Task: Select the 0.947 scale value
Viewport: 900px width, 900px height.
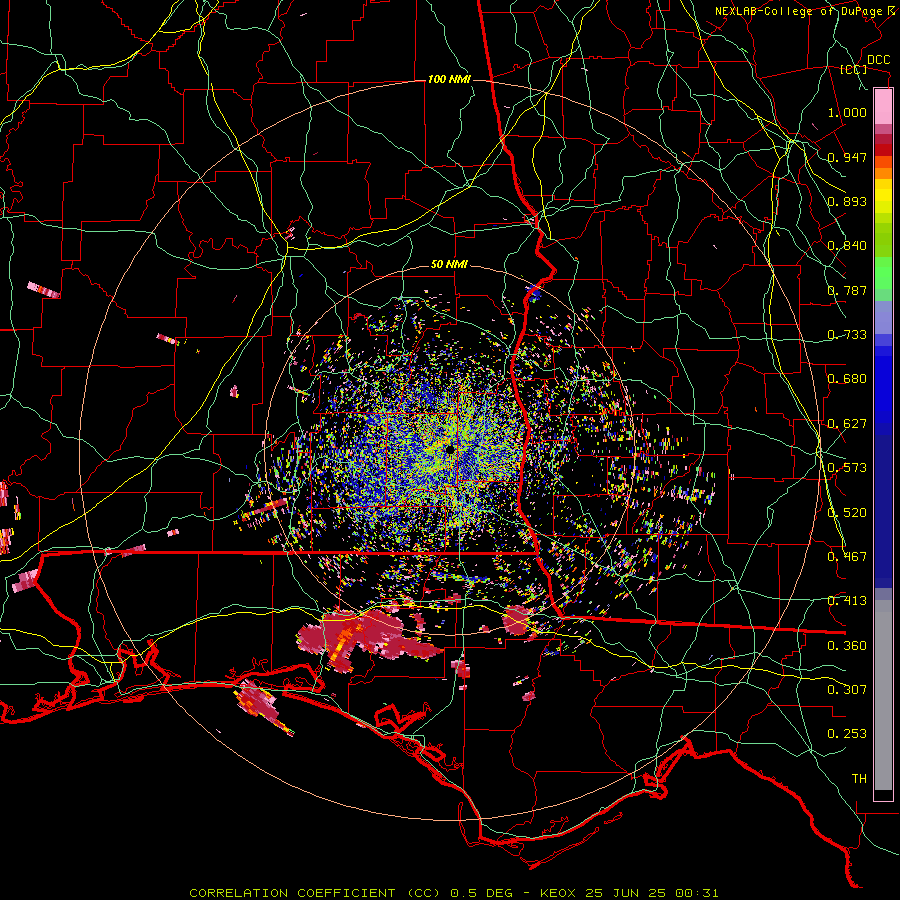Action: [847, 157]
